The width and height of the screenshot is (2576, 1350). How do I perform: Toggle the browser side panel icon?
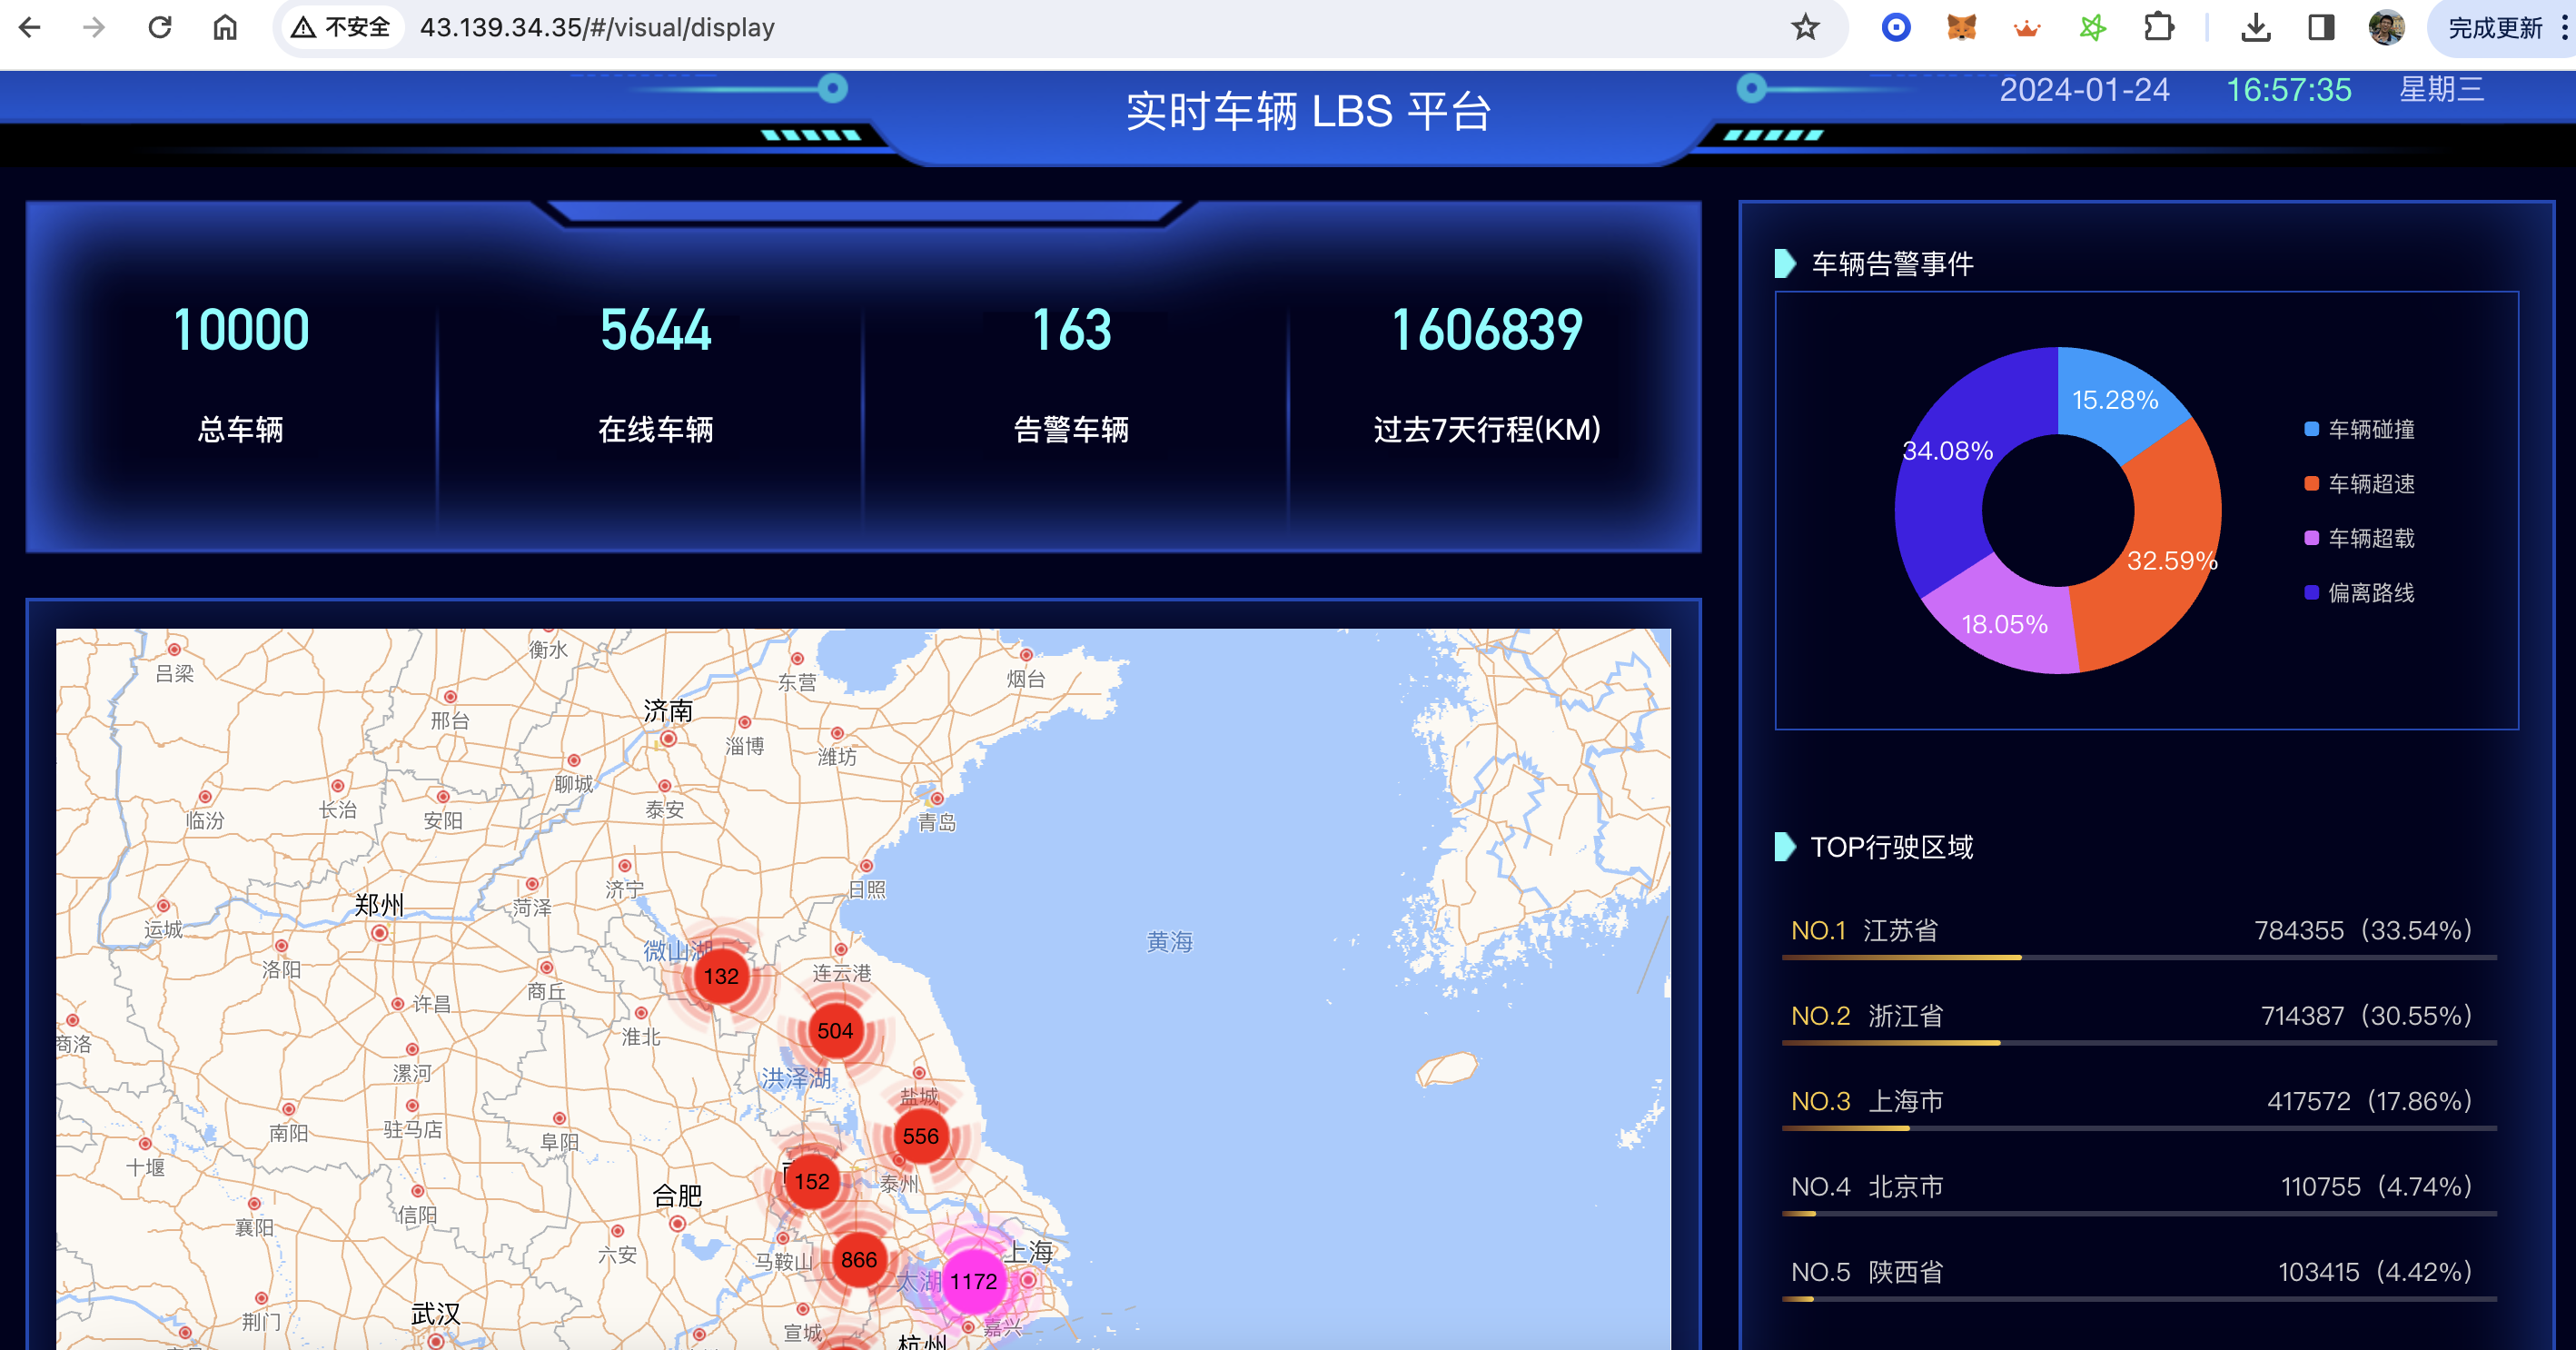[x=2320, y=27]
